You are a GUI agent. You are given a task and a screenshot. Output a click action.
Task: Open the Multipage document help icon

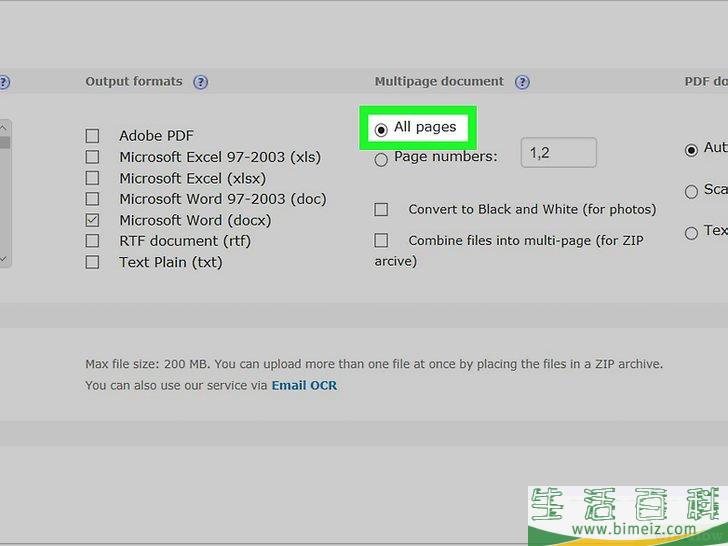[522, 82]
